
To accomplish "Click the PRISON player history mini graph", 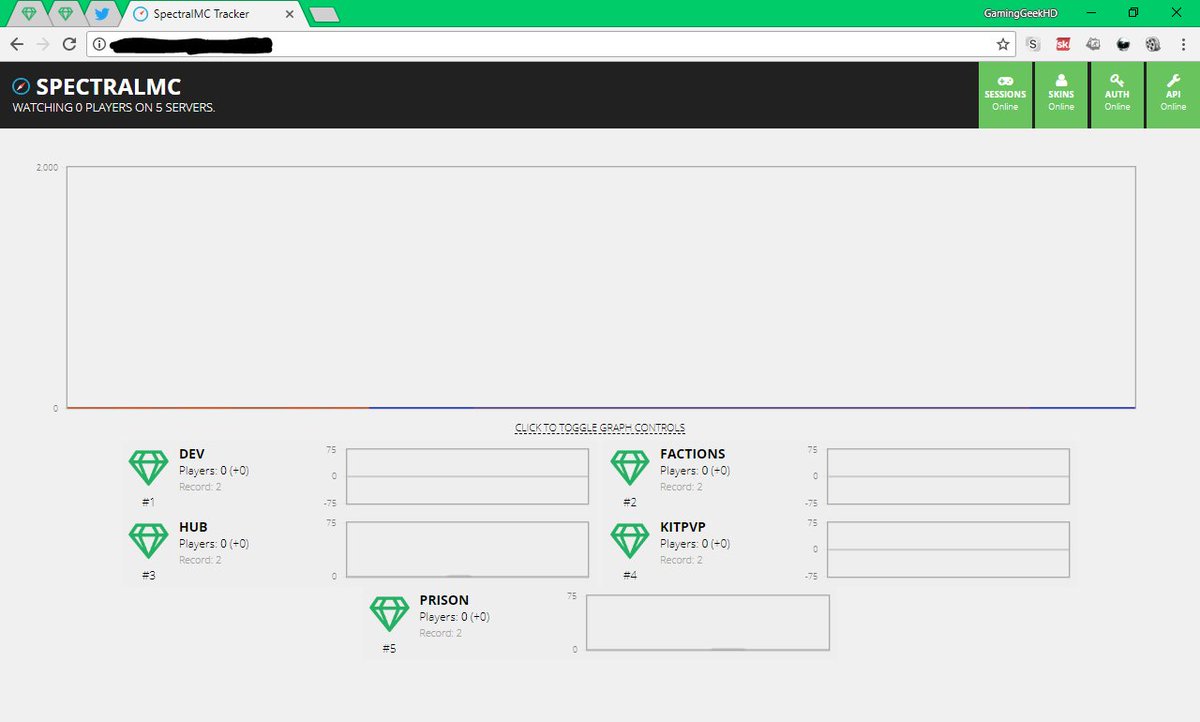I will 708,623.
